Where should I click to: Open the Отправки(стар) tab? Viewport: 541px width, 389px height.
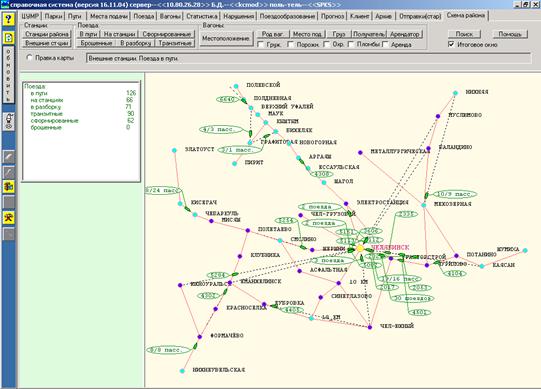pyautogui.click(x=420, y=16)
